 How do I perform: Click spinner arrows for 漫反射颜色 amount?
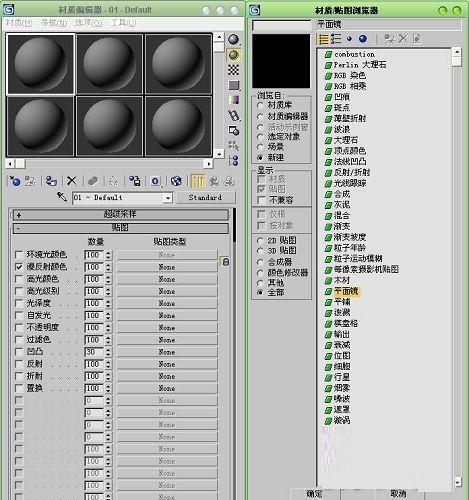point(108,267)
